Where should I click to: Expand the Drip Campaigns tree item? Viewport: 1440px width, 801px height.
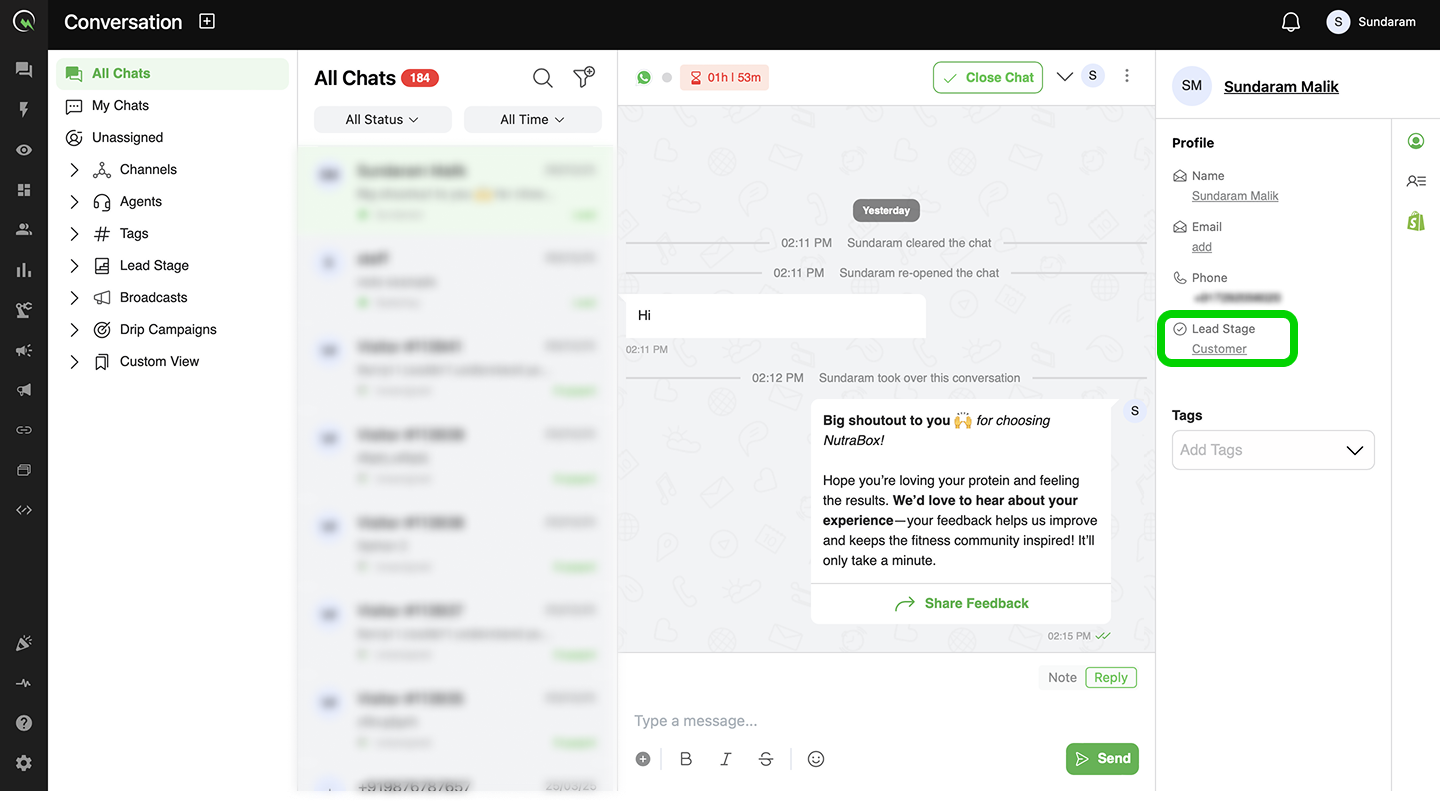74,329
